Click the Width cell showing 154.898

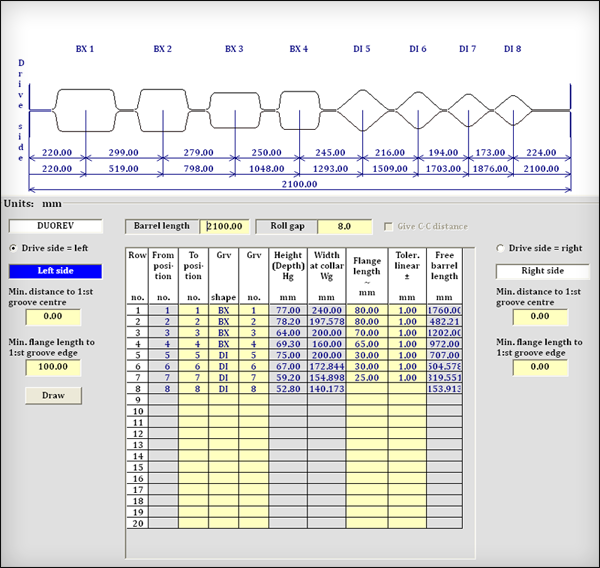[327, 378]
